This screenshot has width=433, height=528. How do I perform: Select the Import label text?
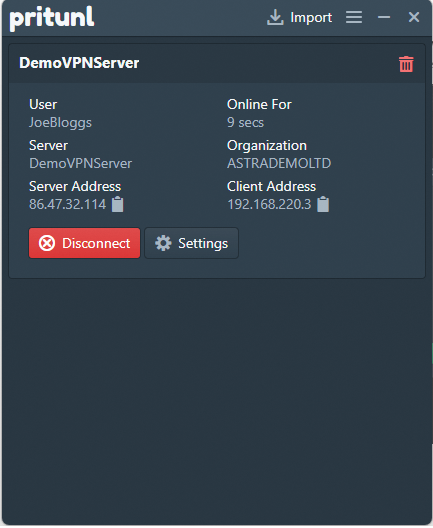(311, 18)
